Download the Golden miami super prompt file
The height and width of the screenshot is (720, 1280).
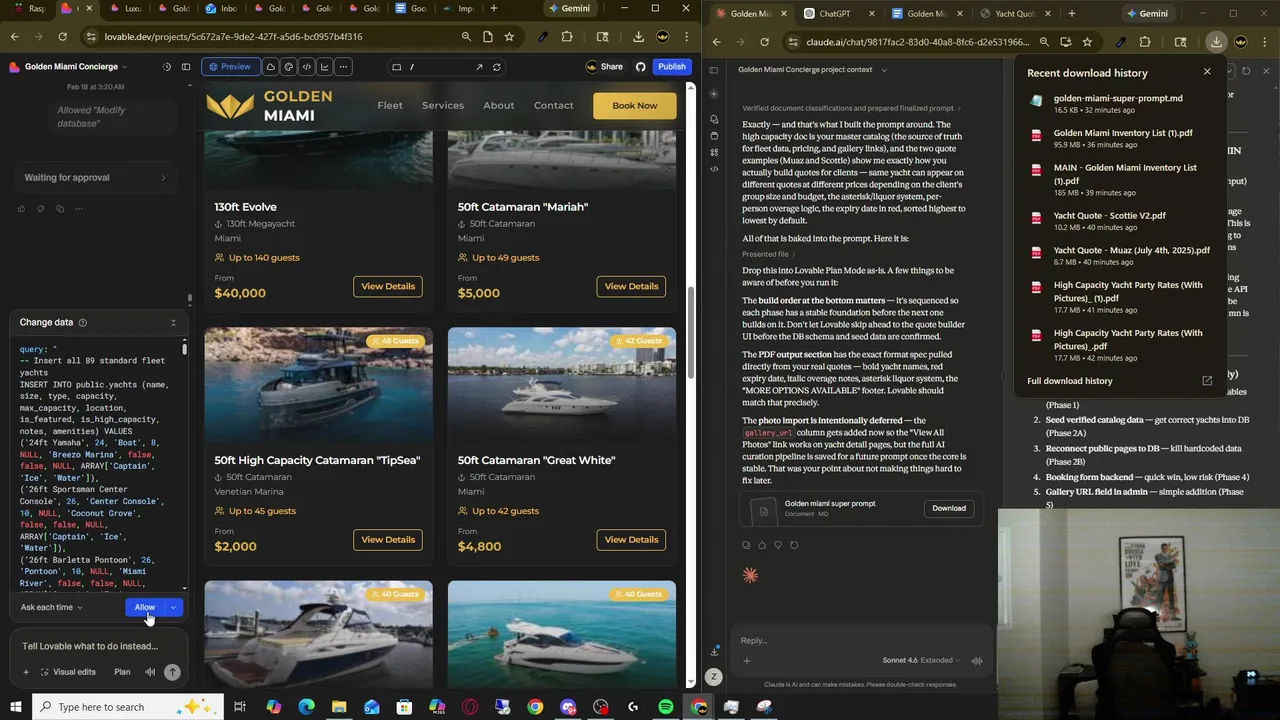tap(949, 508)
